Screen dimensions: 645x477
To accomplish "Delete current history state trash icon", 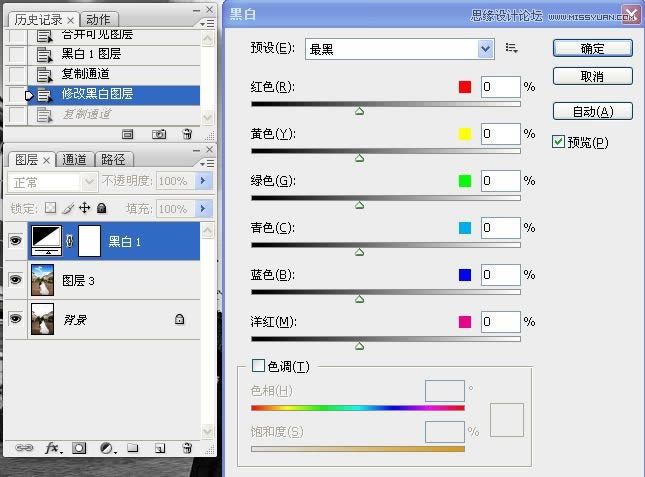I will coord(187,133).
